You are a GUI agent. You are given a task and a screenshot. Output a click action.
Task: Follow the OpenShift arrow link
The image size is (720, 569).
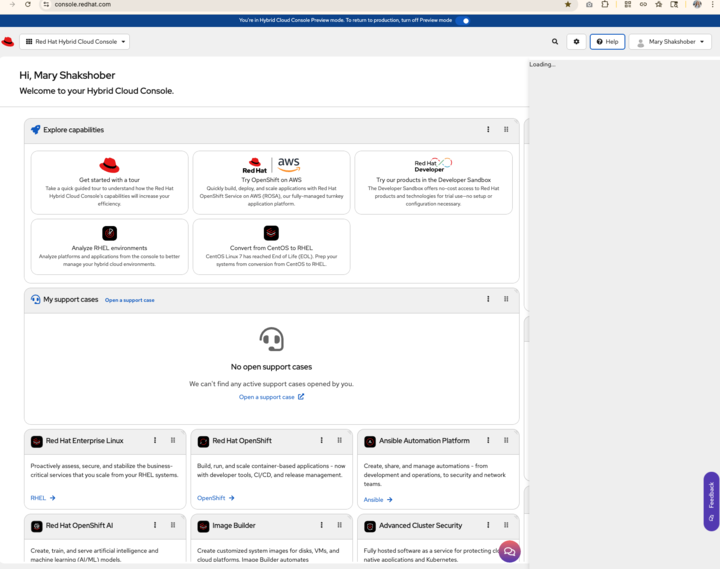[x=216, y=498]
